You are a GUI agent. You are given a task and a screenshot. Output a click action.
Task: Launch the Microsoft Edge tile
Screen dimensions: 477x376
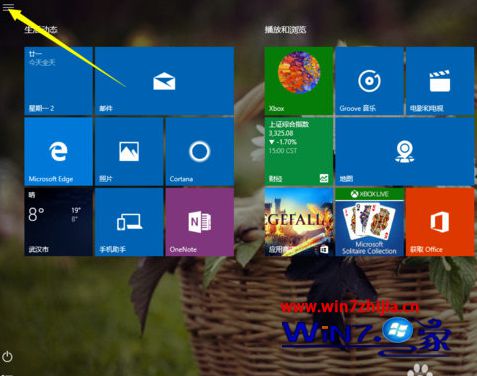click(58, 152)
